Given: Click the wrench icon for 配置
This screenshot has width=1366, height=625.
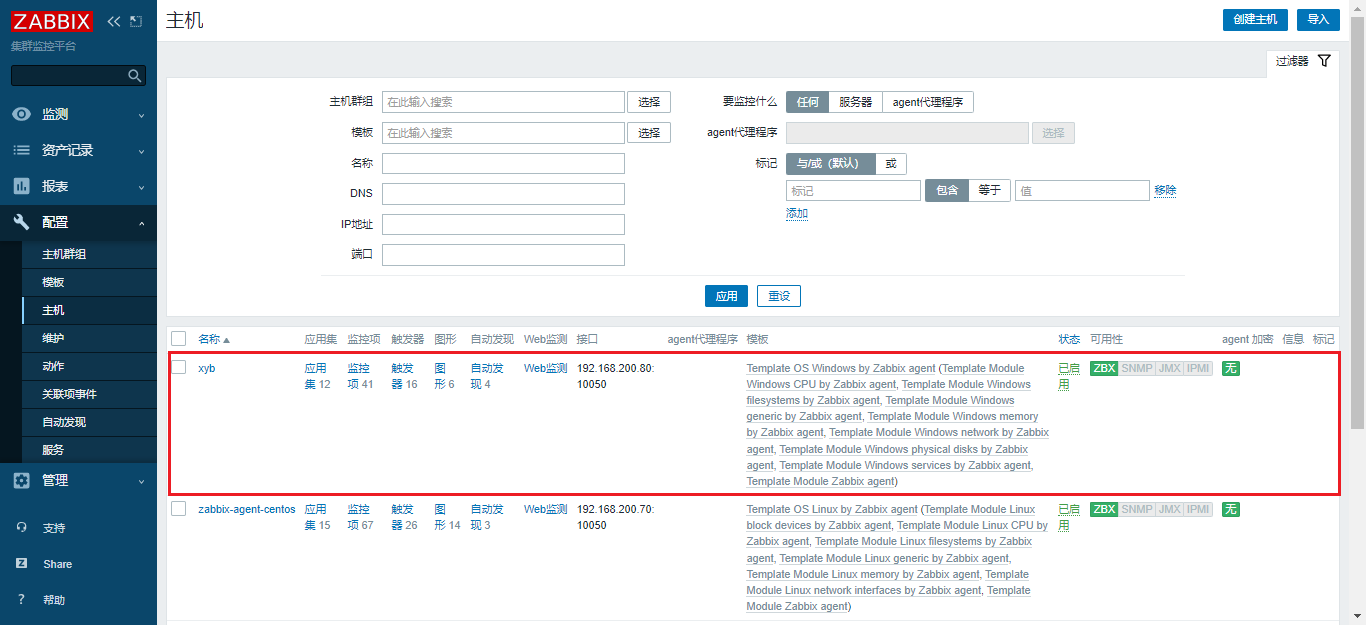Looking at the screenshot, I should click(x=21, y=222).
